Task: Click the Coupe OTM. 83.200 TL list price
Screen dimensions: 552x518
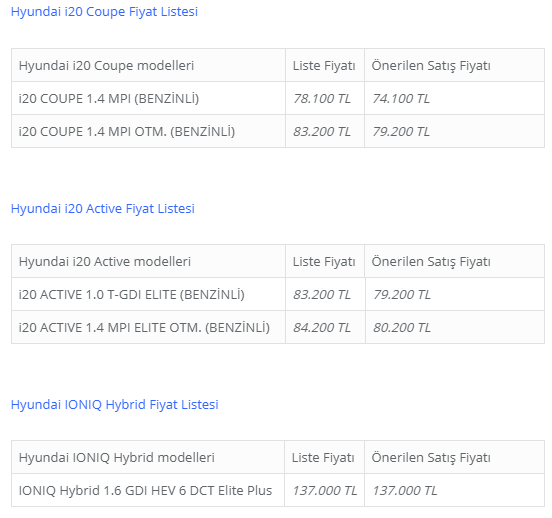Action: point(322,132)
